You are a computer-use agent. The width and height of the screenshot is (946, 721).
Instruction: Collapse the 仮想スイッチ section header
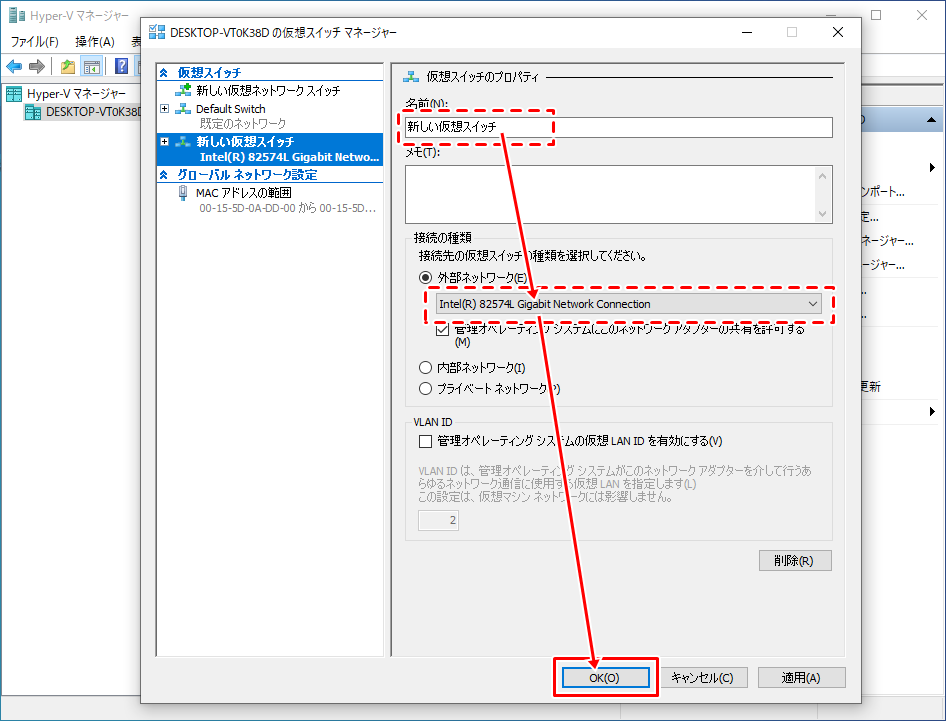click(164, 73)
